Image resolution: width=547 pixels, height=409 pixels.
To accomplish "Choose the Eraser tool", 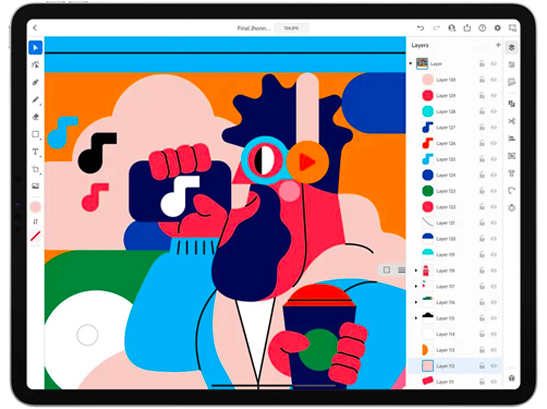I will 35,117.
